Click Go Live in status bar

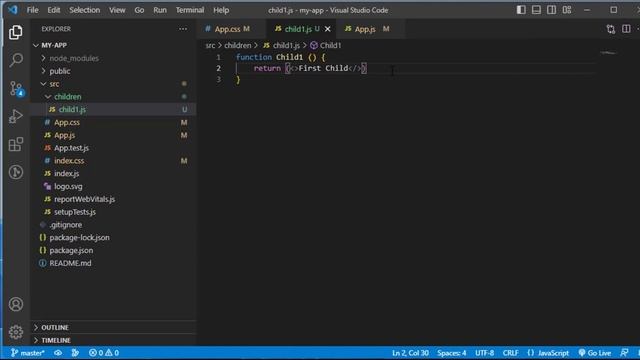595,353
